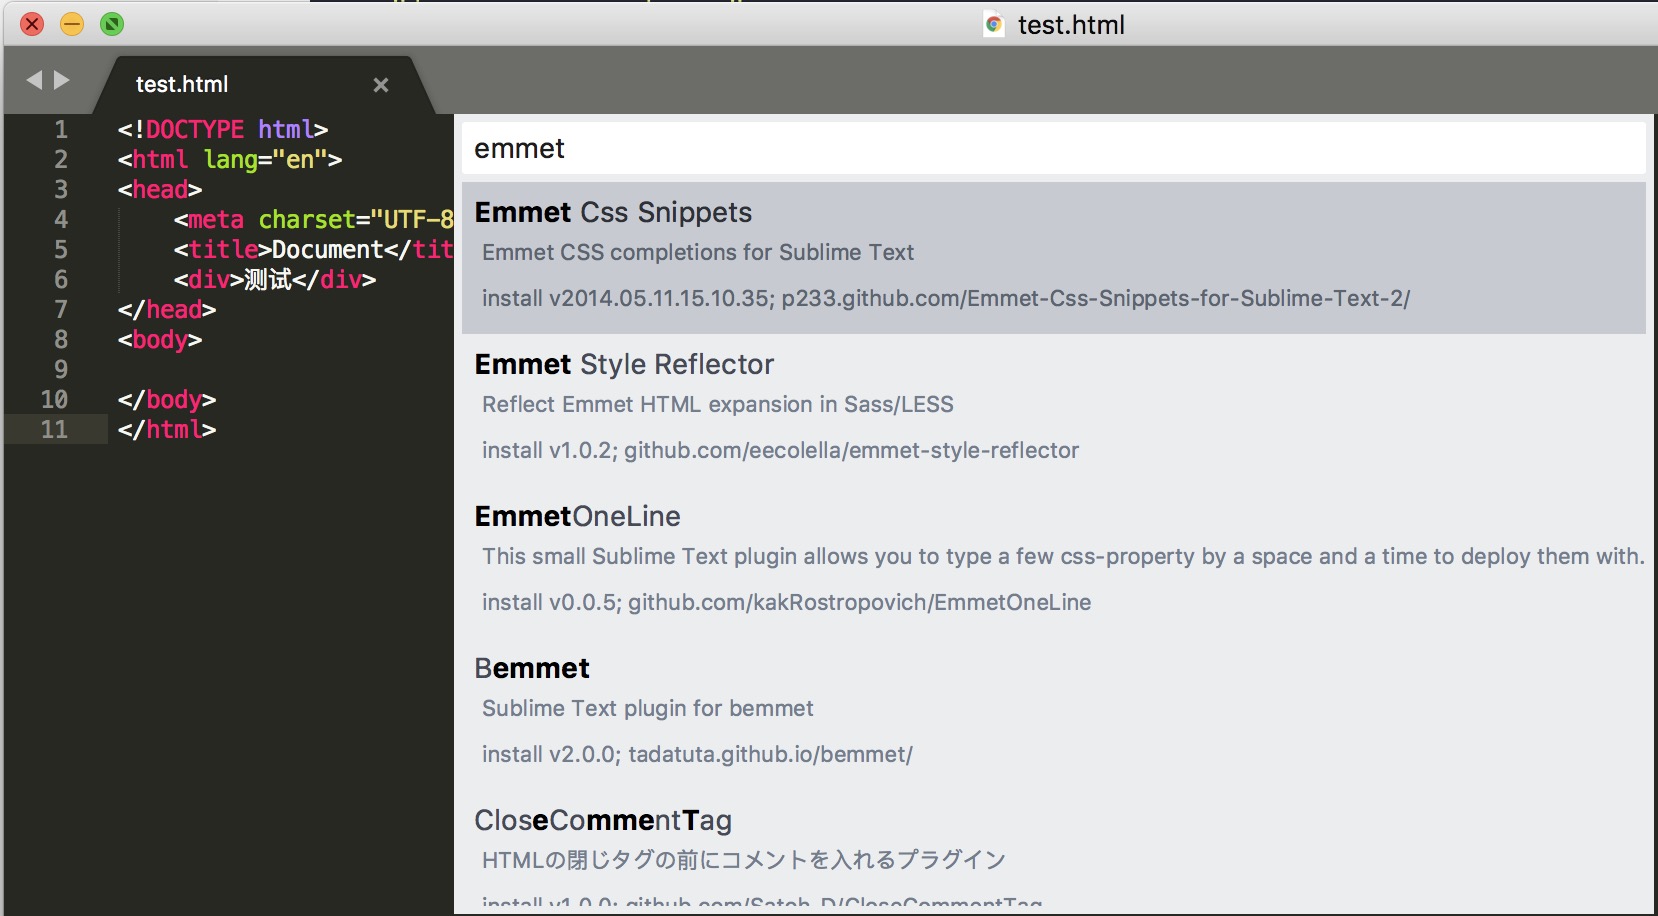Screen dimensions: 1658x916
Task: Click the github.com/kakRostropovich/EmmetOneLine line
Action: tap(786, 602)
